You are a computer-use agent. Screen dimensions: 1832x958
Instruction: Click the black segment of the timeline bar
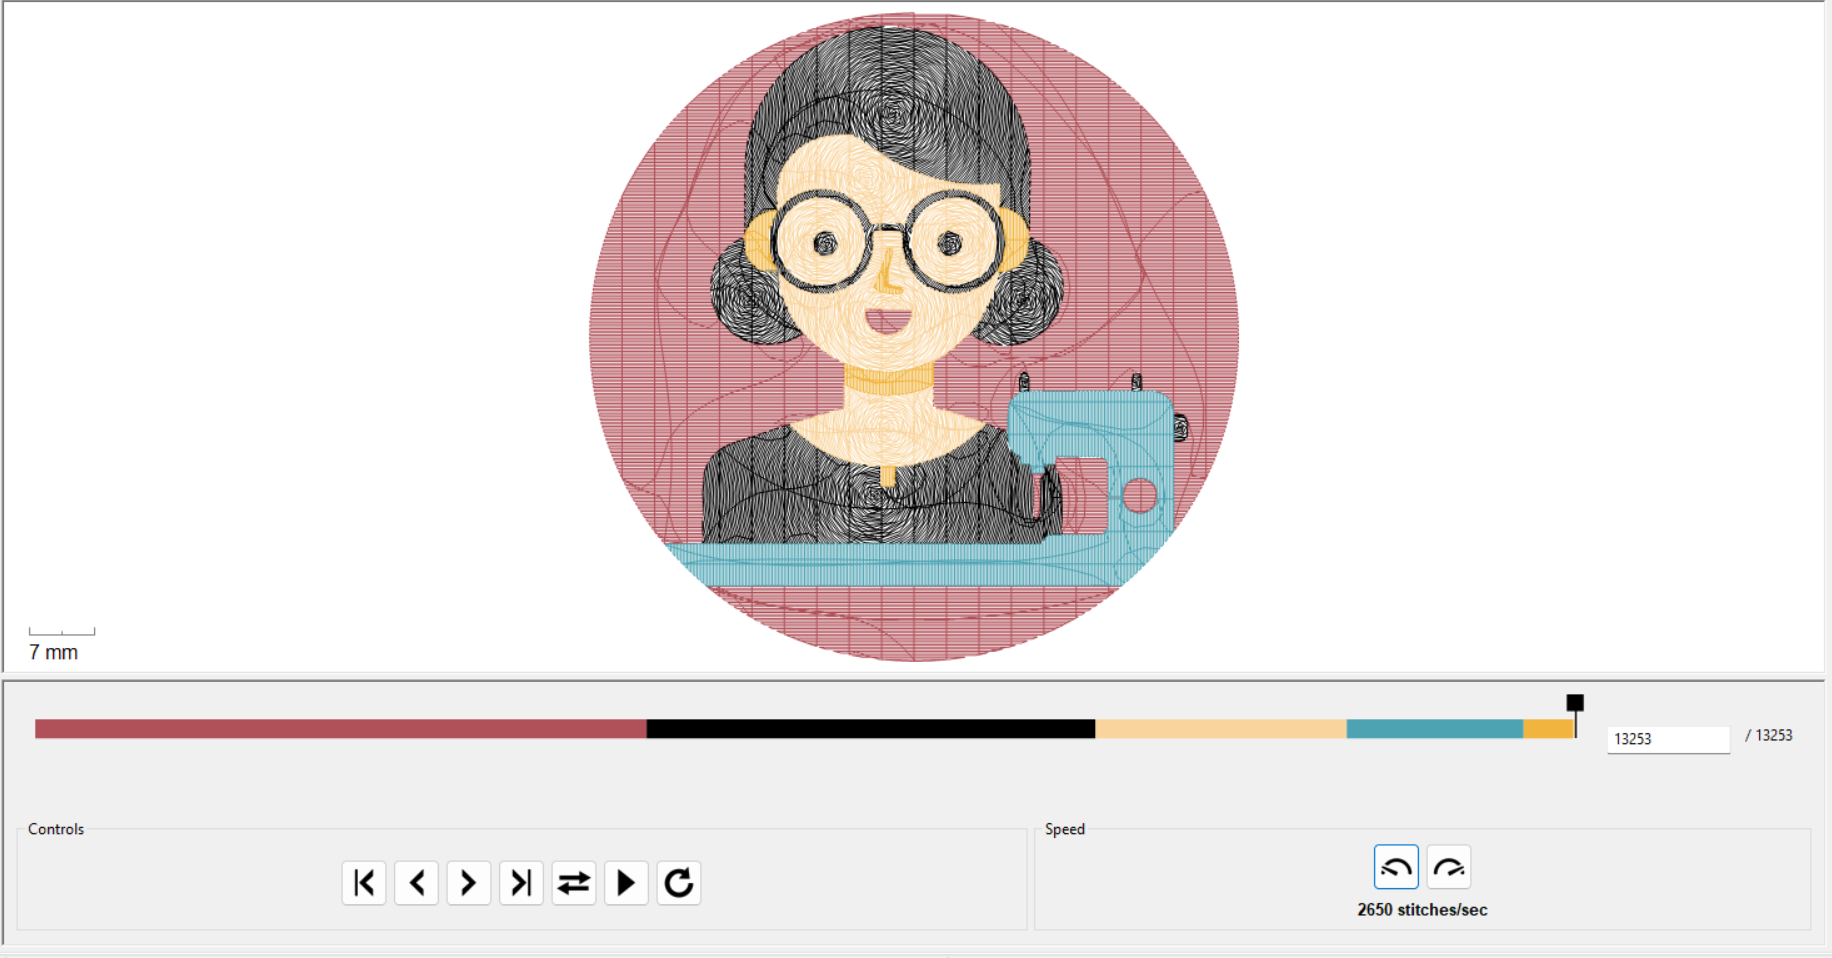point(871,729)
